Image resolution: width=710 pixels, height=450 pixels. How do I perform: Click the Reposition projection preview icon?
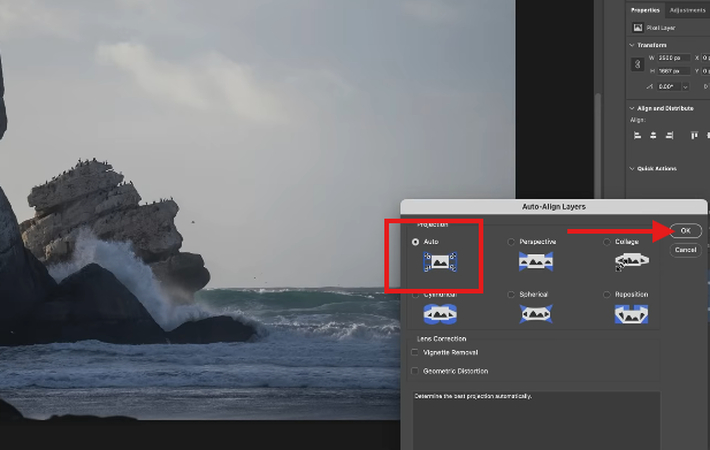pos(630,313)
